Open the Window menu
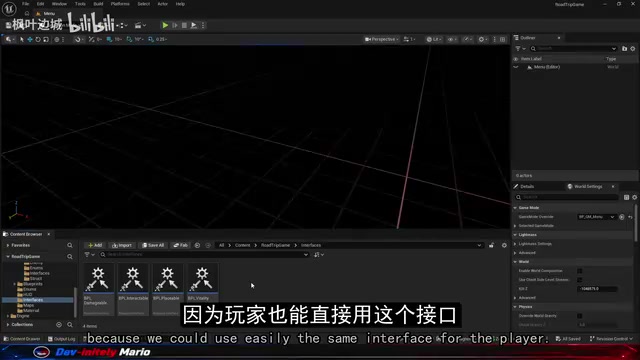 (x=59, y=4)
